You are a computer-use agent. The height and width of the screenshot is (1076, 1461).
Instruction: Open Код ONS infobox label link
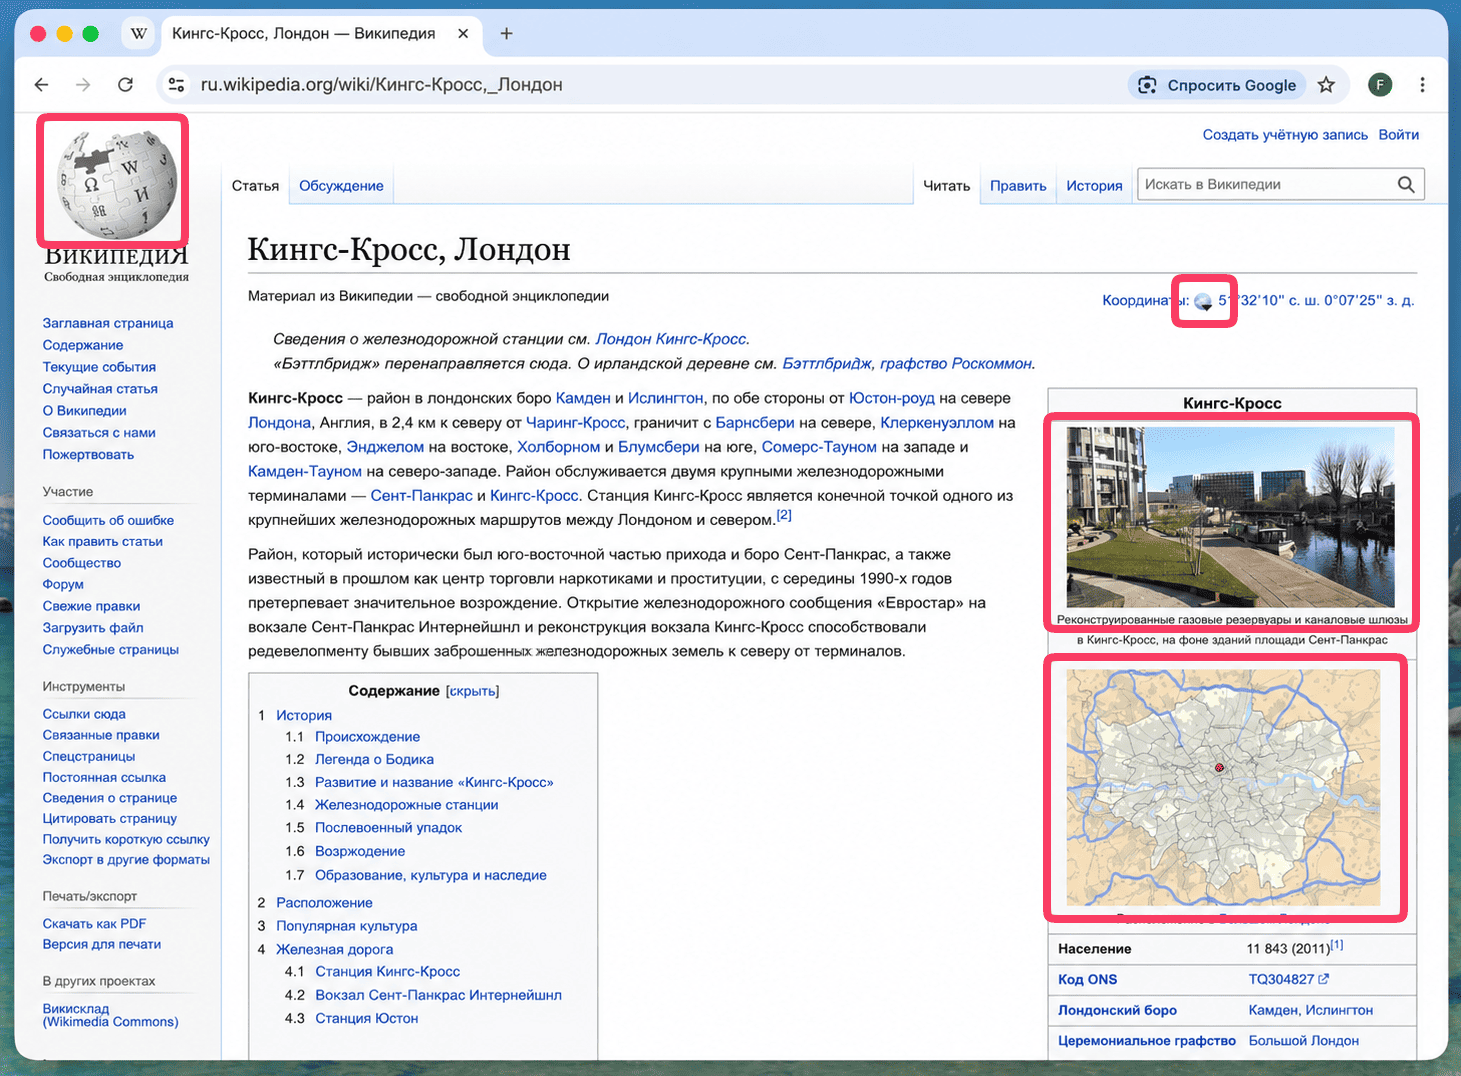[1088, 979]
